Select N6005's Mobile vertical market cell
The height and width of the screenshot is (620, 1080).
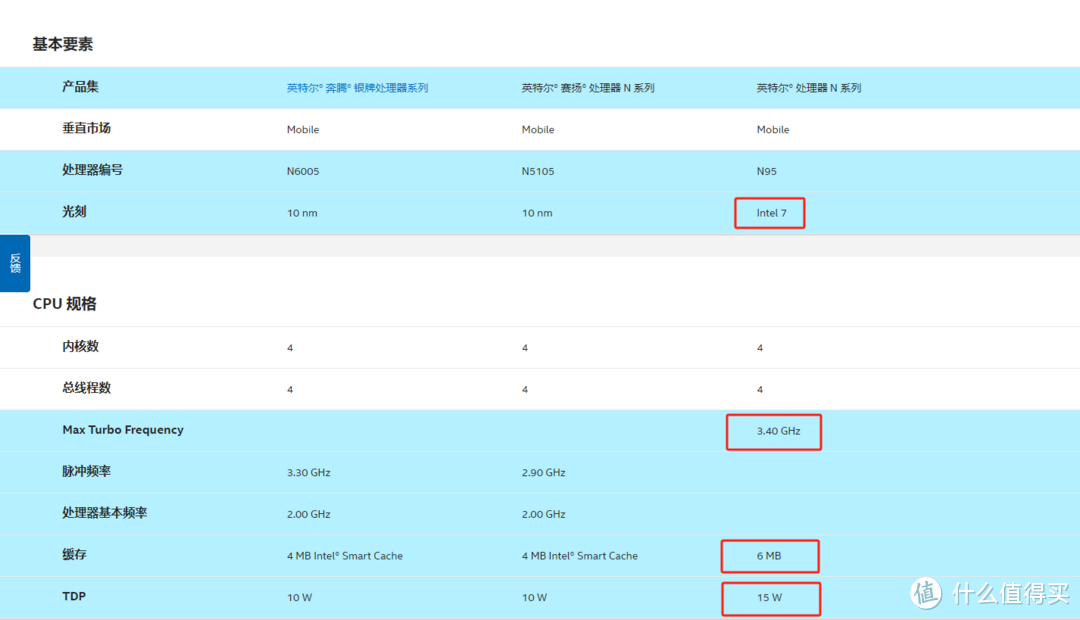(x=303, y=130)
